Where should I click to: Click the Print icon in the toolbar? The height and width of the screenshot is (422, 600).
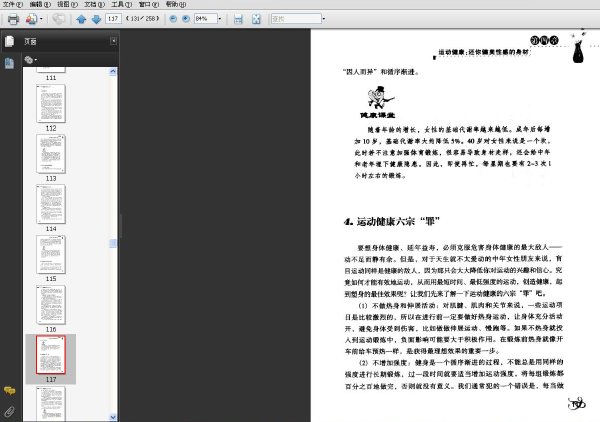pos(13,19)
